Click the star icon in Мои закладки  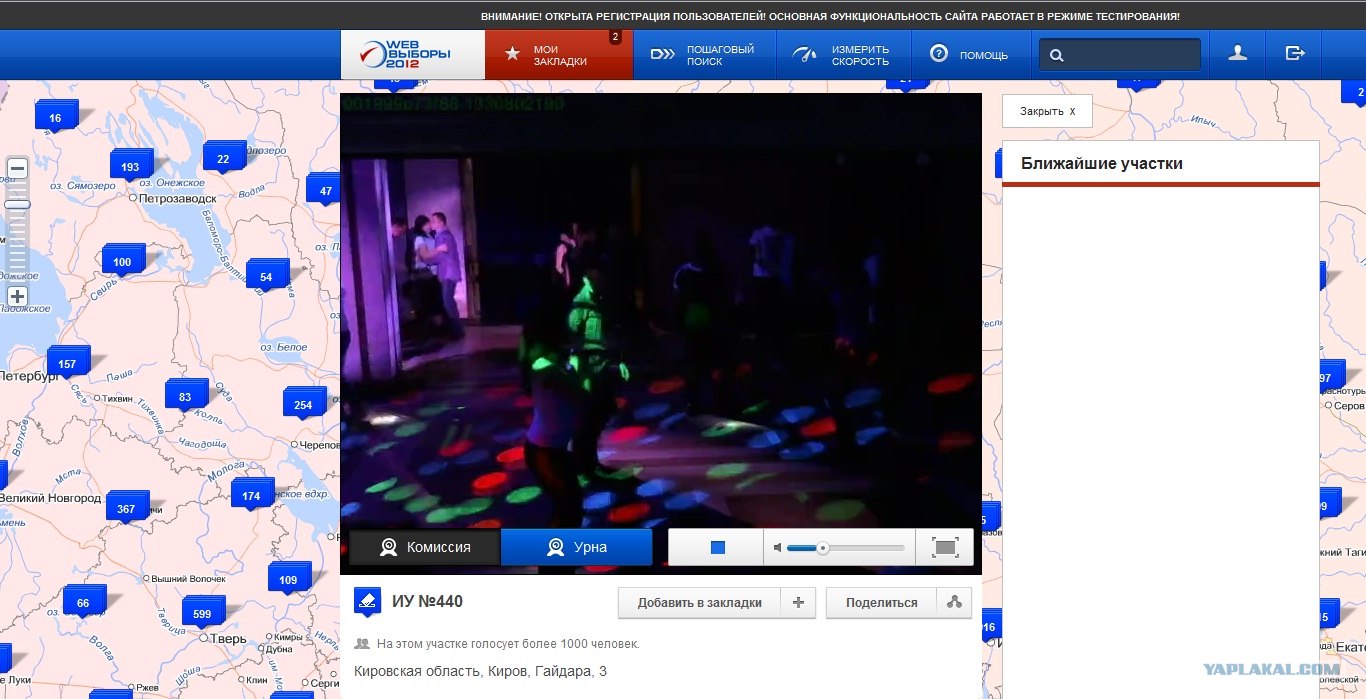pyautogui.click(x=512, y=54)
